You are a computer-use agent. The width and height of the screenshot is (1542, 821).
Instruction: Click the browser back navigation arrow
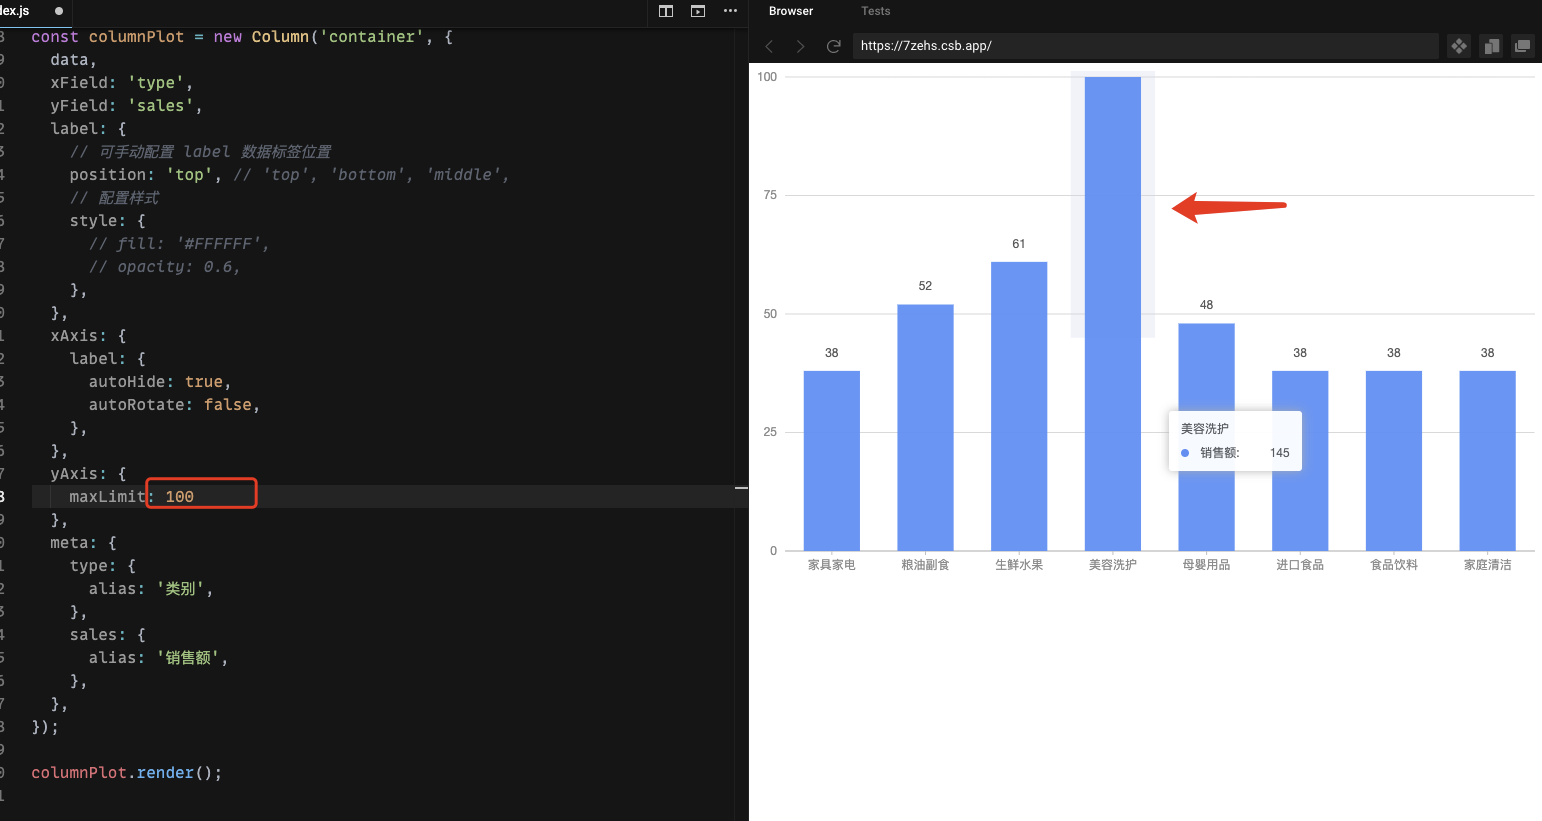tap(769, 46)
